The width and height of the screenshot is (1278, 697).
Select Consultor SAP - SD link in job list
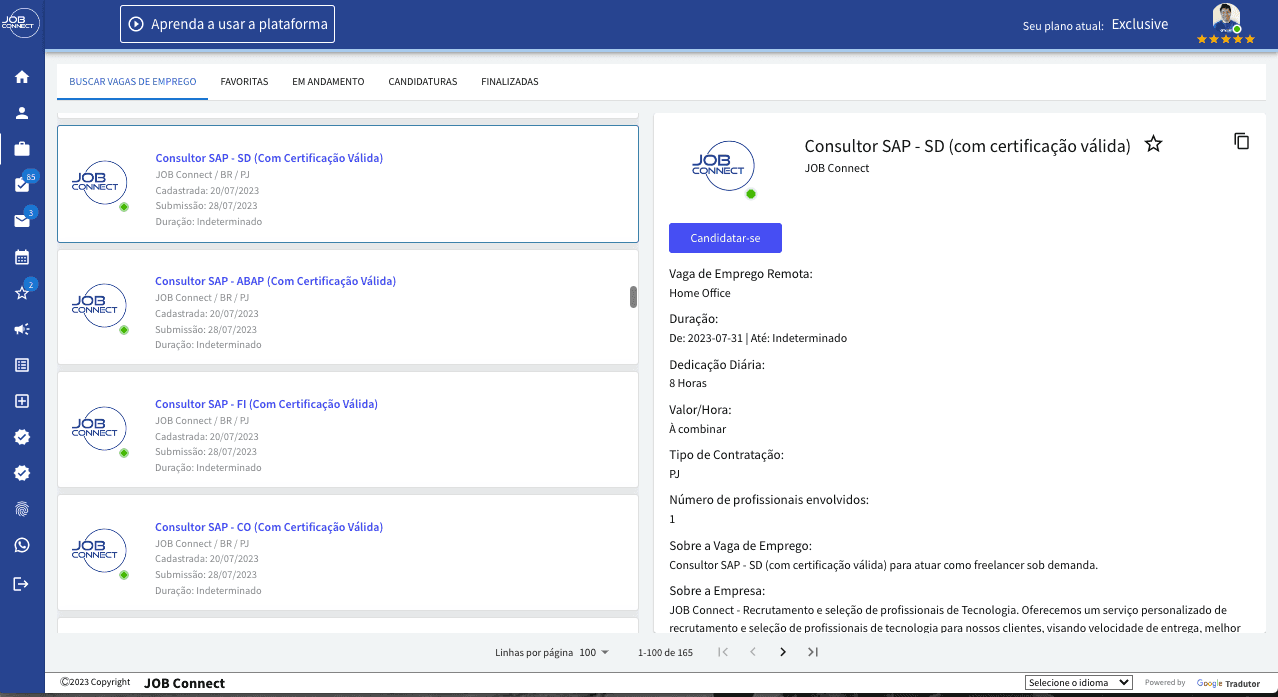(269, 158)
